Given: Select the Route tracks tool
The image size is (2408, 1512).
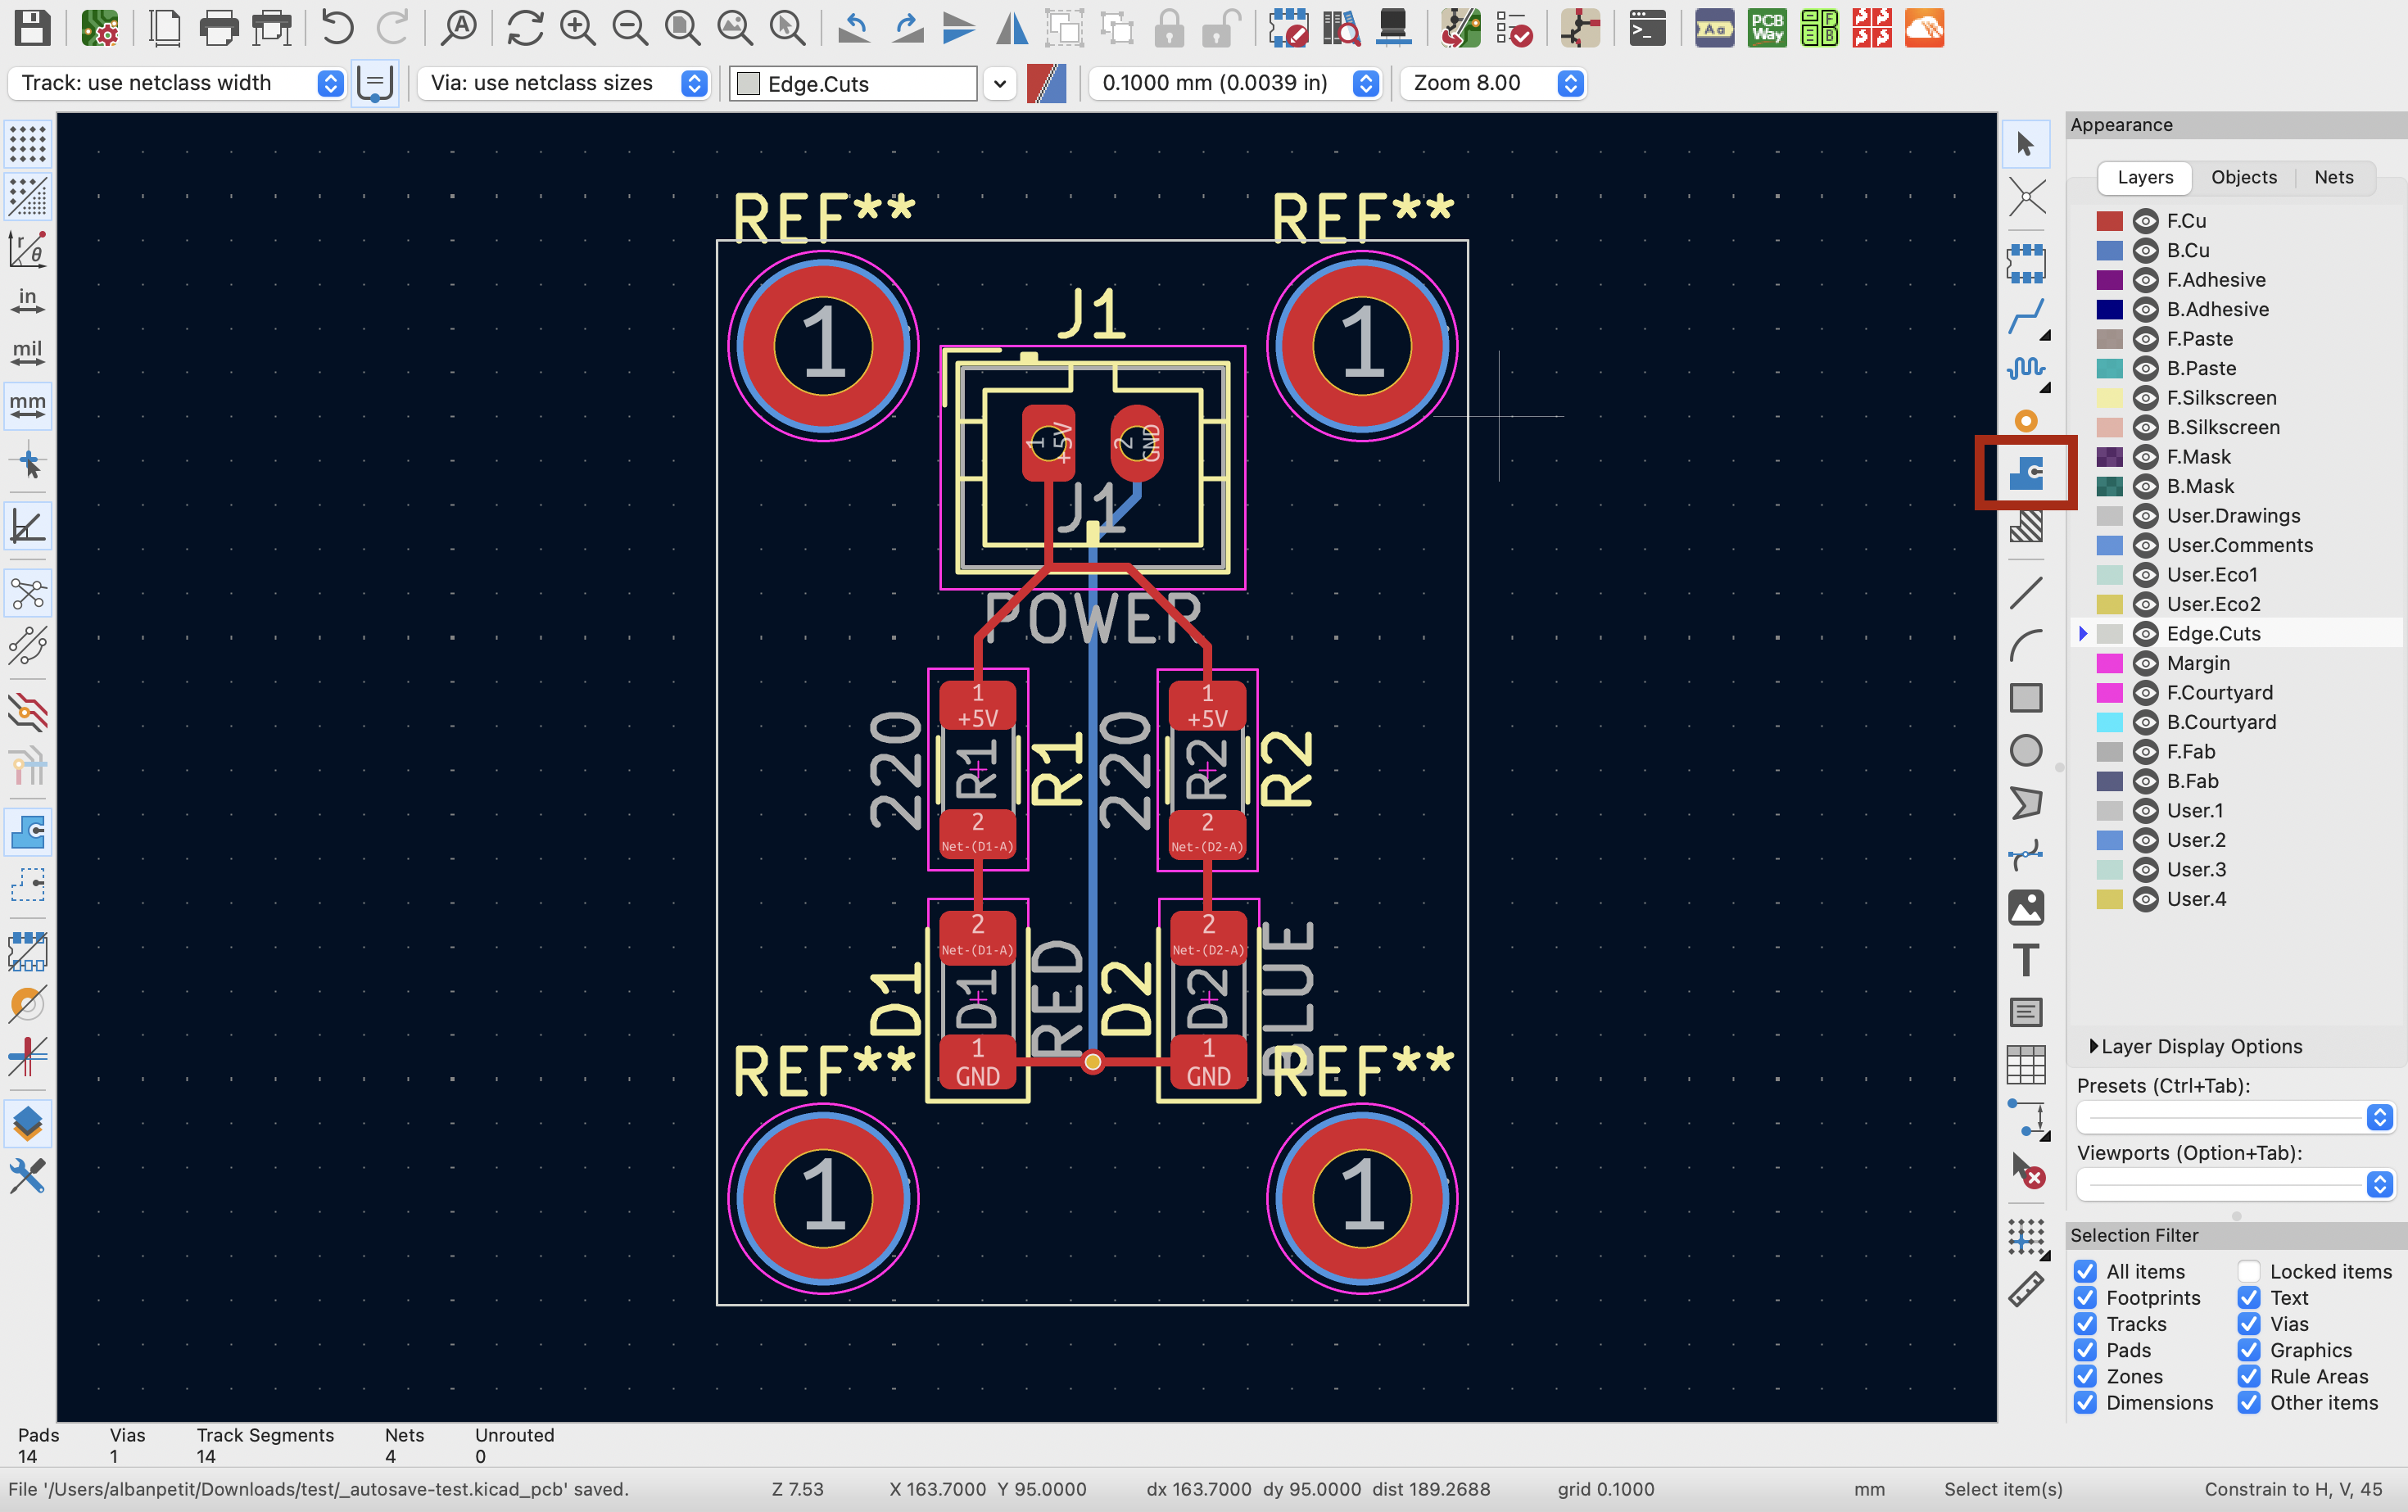Looking at the screenshot, I should (2025, 318).
